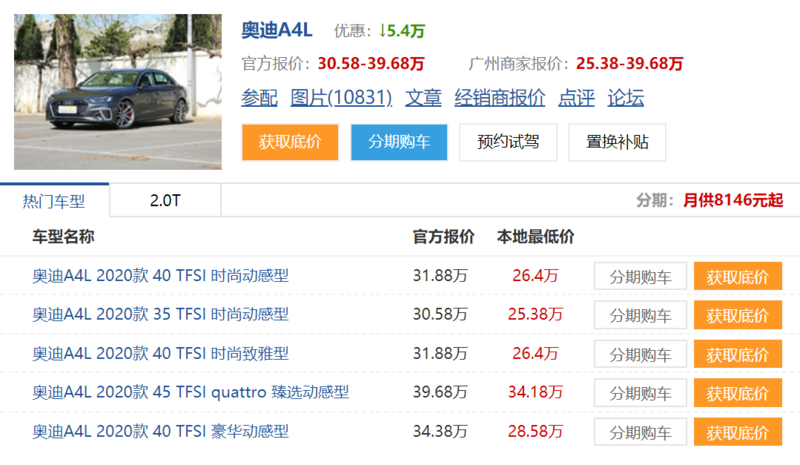Click the 本地最低价 column header

coord(536,236)
